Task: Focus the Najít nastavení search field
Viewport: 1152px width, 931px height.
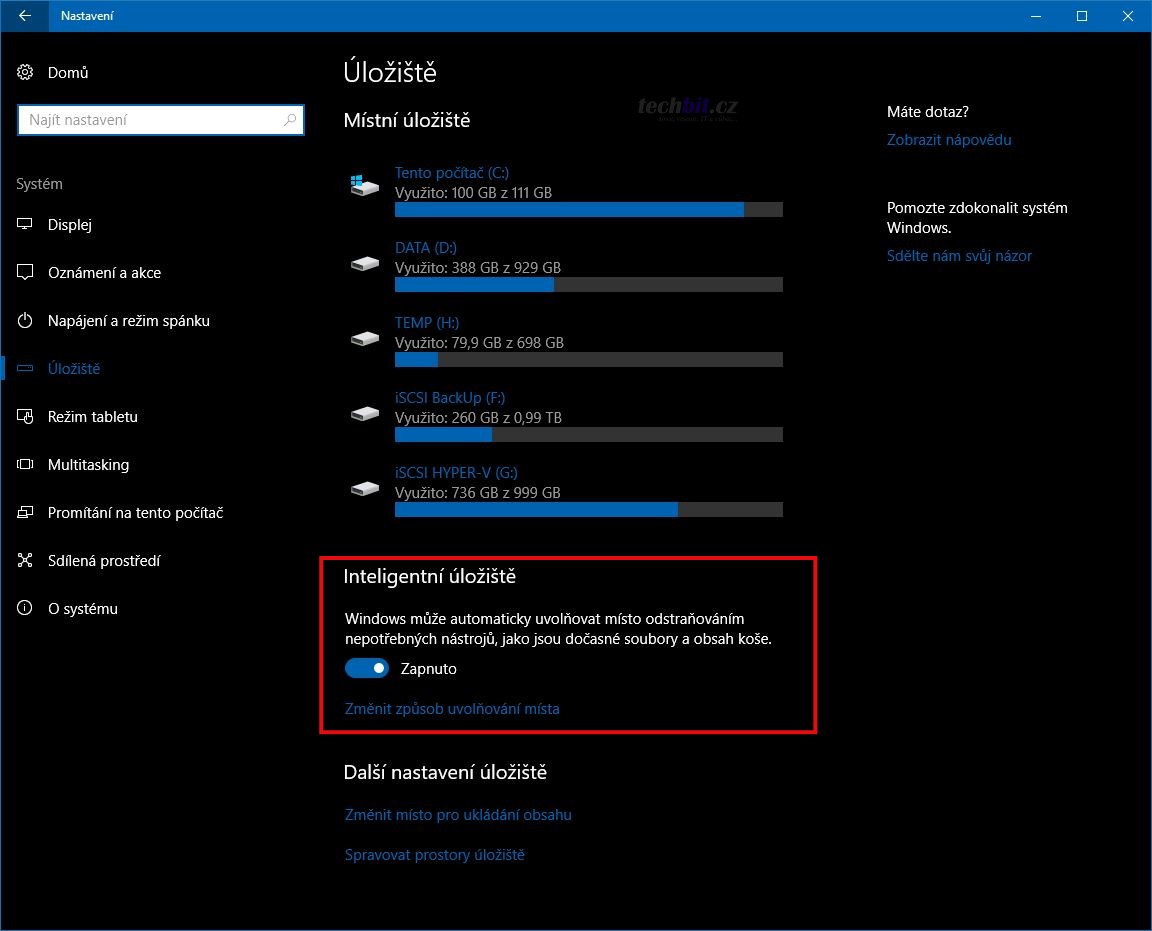Action: point(160,120)
